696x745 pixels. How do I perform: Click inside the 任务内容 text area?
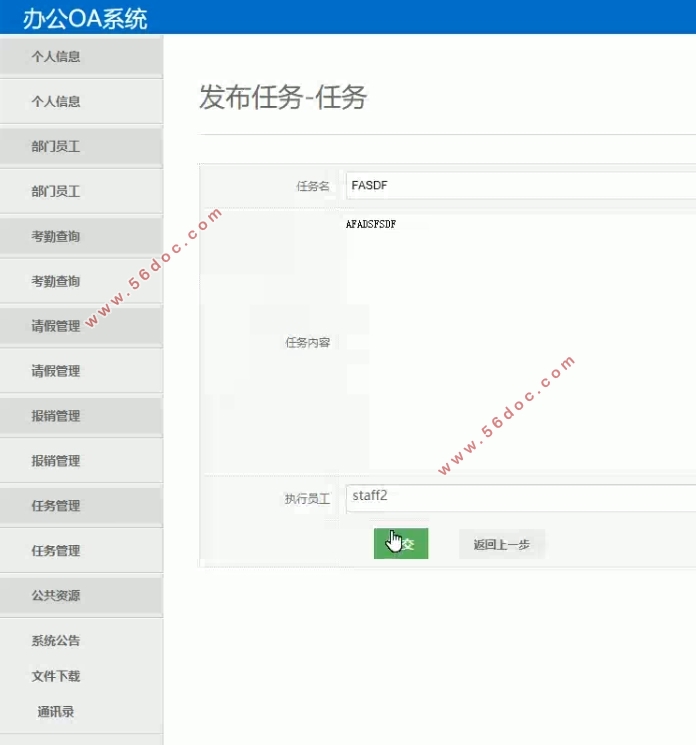(x=521, y=342)
